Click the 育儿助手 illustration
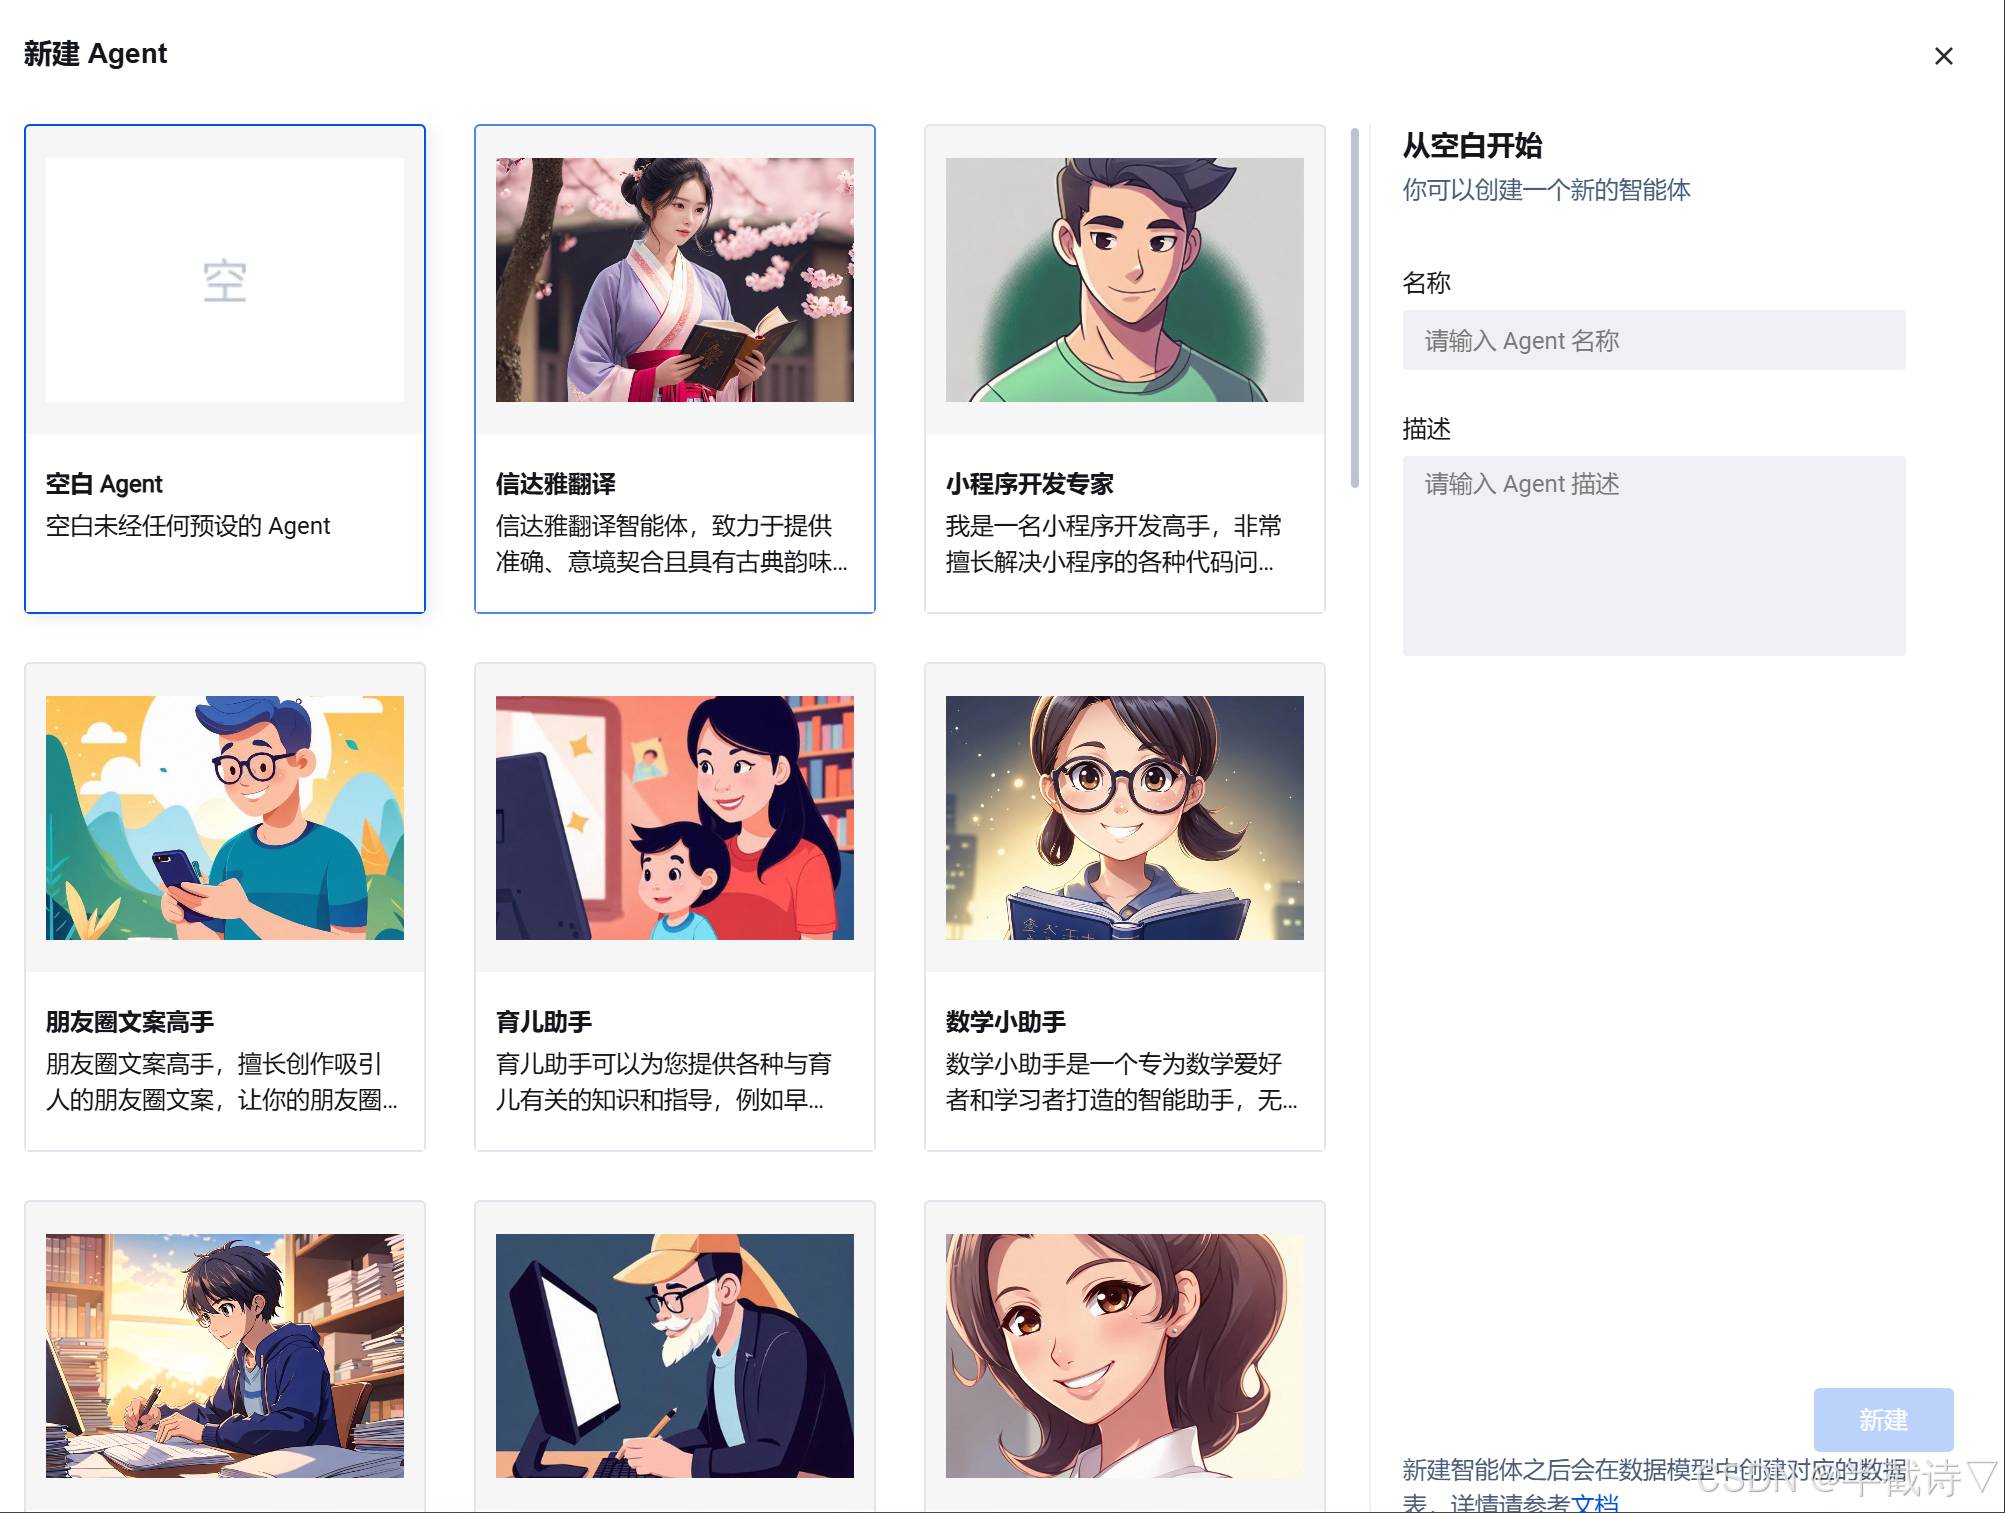This screenshot has width=2005, height=1513. point(675,818)
